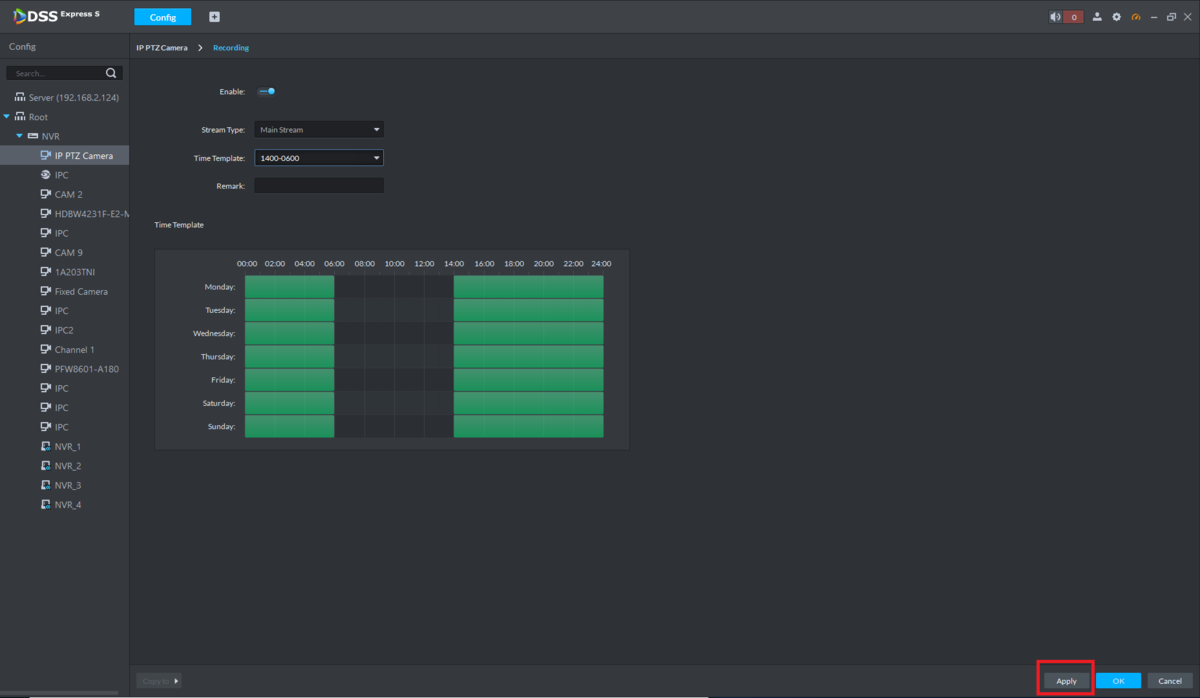
Task: Click the Cancel button
Action: tap(1170, 681)
